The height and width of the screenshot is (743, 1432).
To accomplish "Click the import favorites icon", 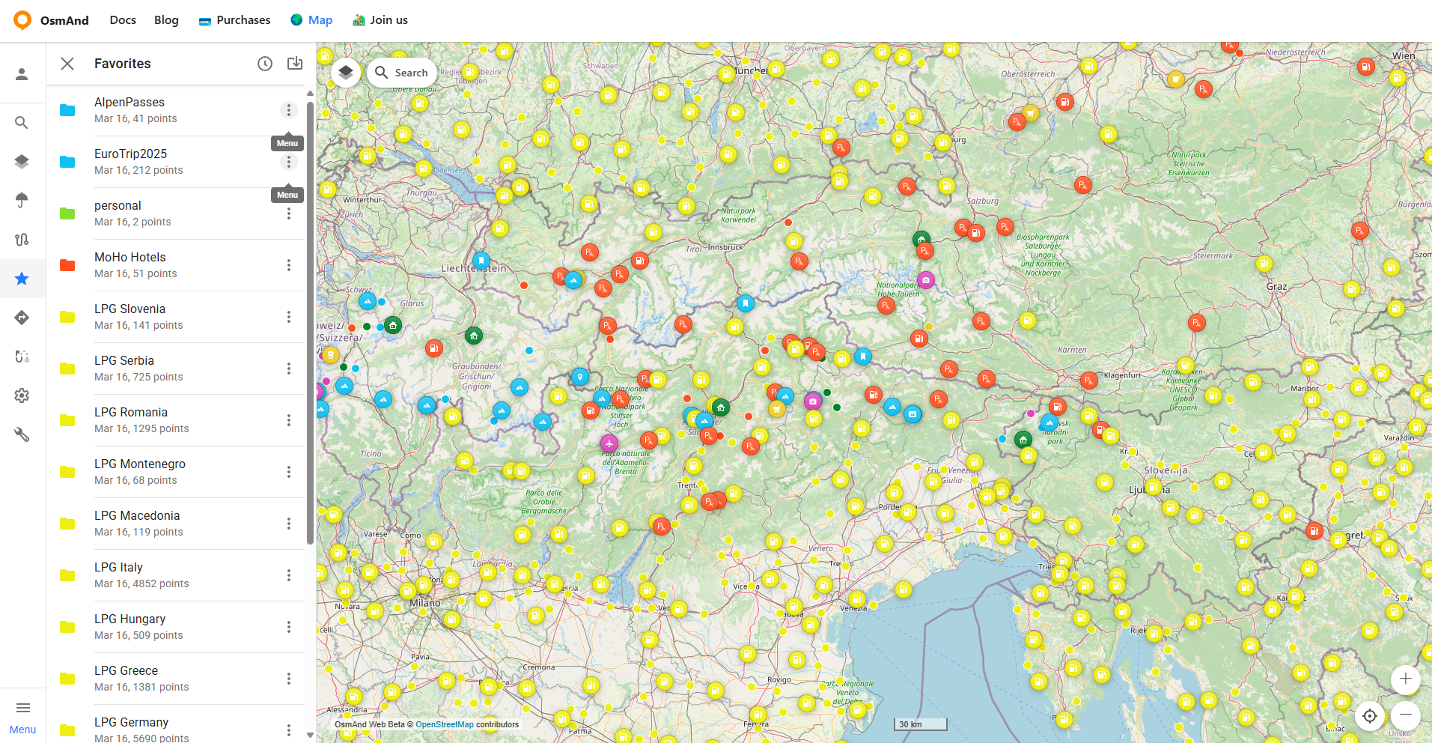I will point(295,64).
